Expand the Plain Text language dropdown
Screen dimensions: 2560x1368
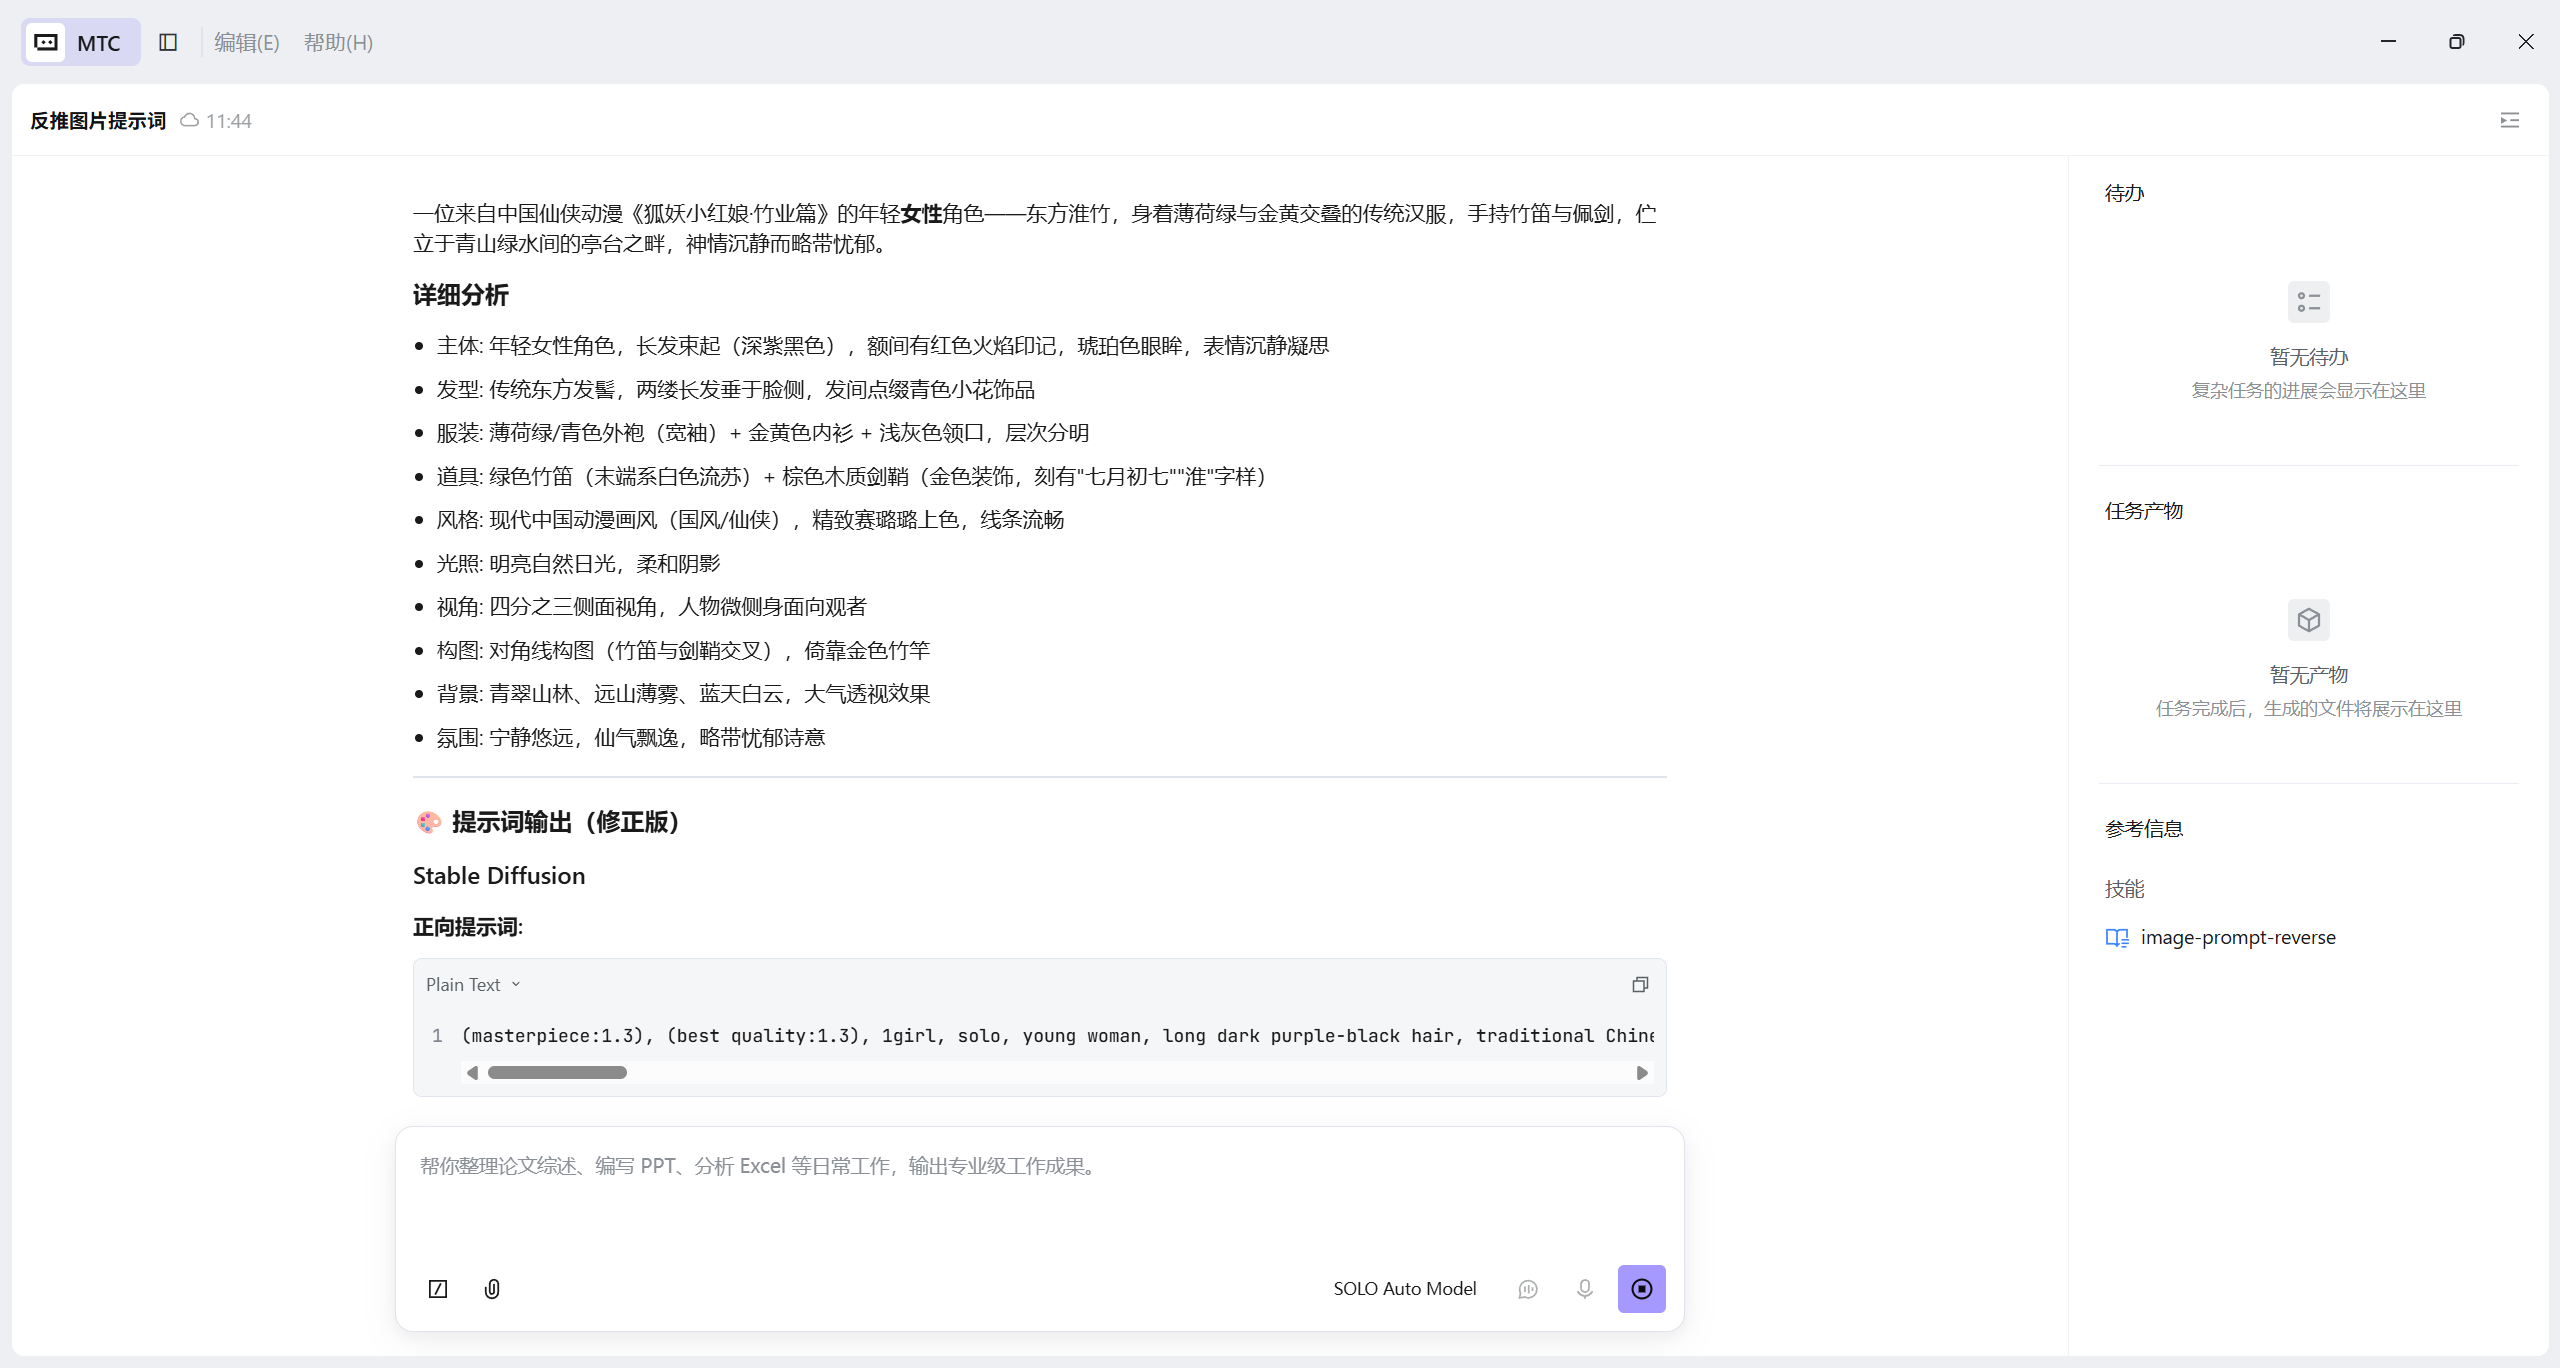(x=473, y=984)
